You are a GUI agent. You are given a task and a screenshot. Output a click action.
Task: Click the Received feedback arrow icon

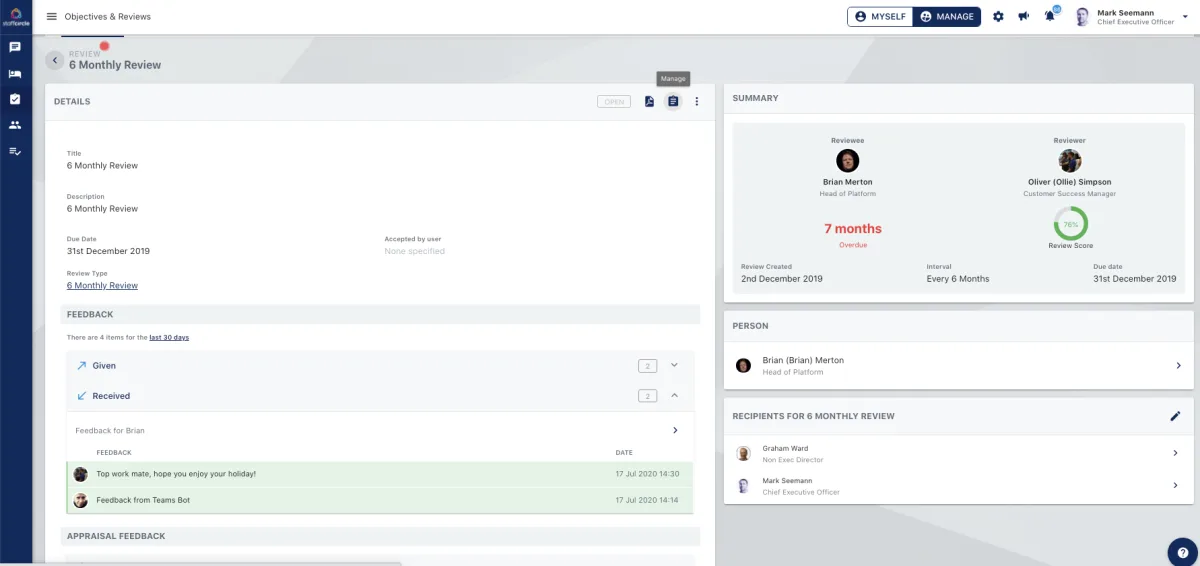(x=82, y=396)
